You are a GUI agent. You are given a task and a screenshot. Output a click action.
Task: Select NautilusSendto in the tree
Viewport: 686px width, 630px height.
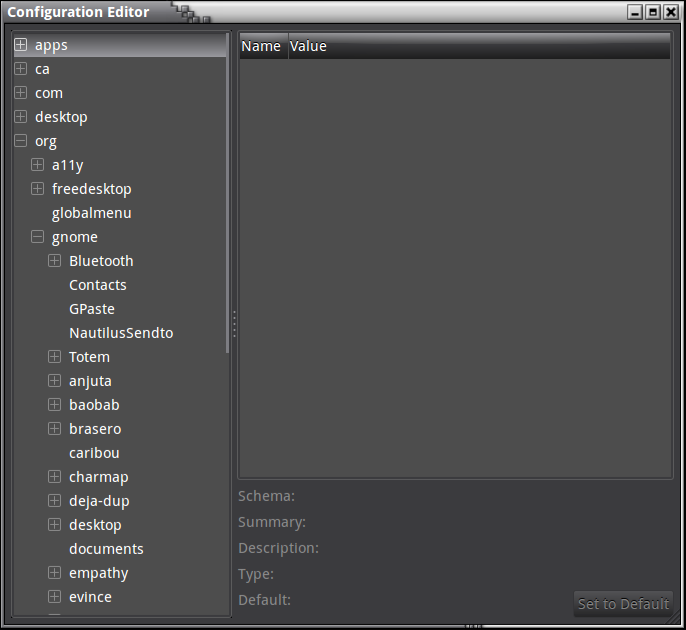point(120,333)
